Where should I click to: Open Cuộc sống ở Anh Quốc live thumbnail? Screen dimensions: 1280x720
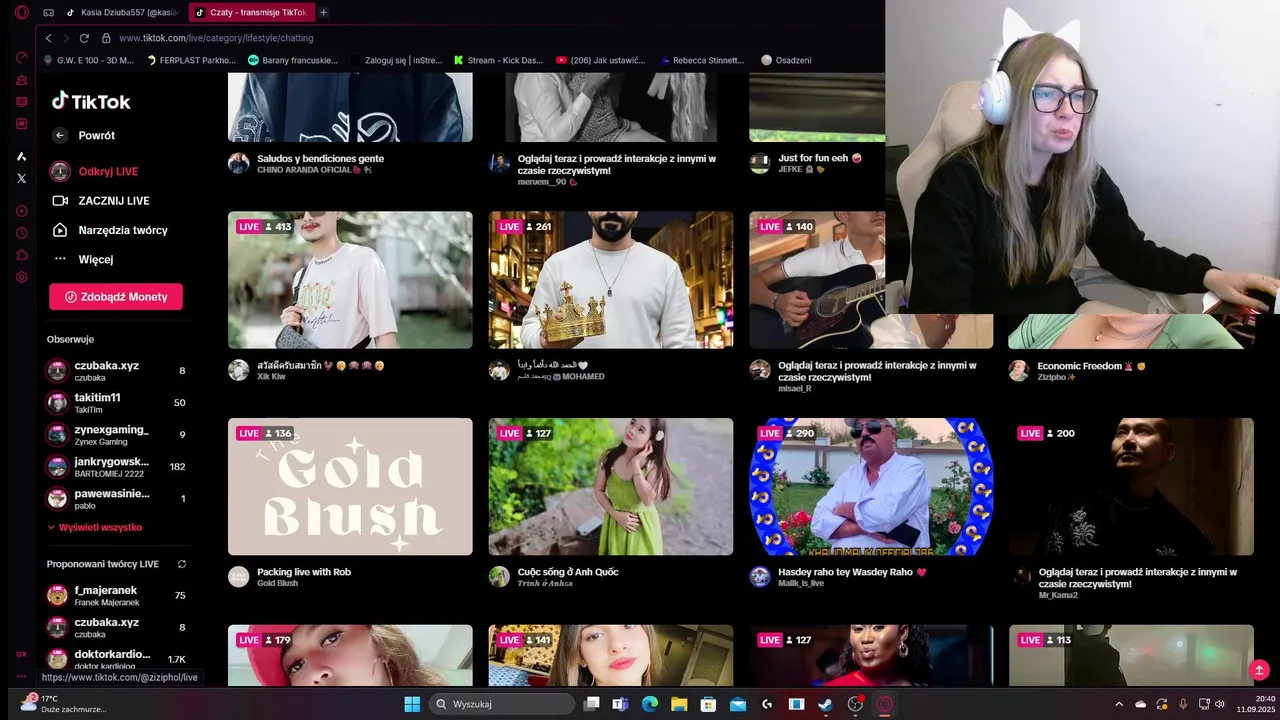point(611,487)
